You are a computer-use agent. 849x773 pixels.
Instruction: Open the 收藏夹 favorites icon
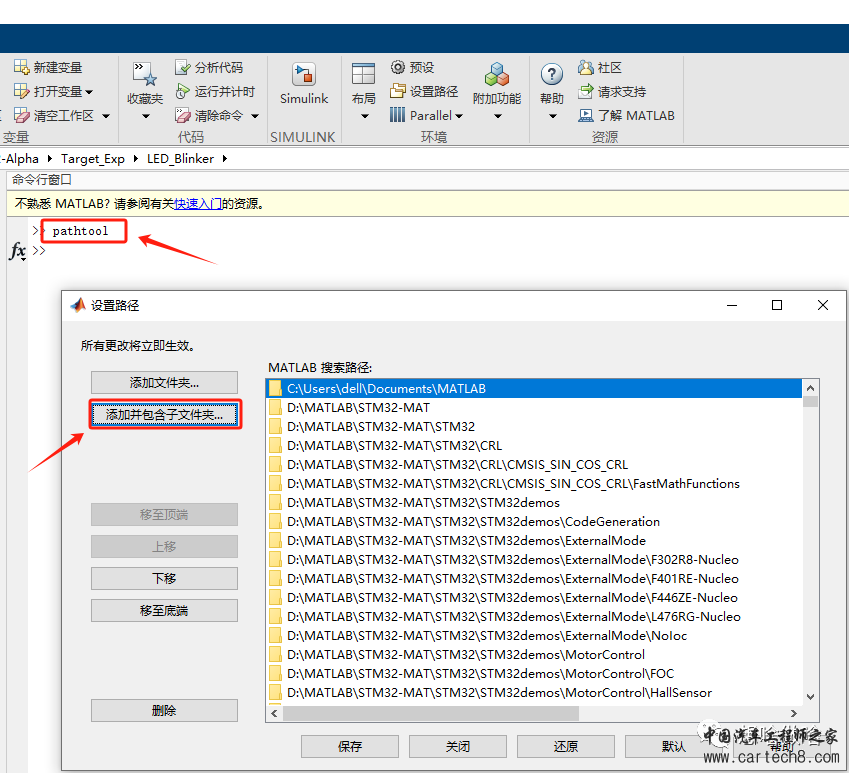click(x=145, y=74)
